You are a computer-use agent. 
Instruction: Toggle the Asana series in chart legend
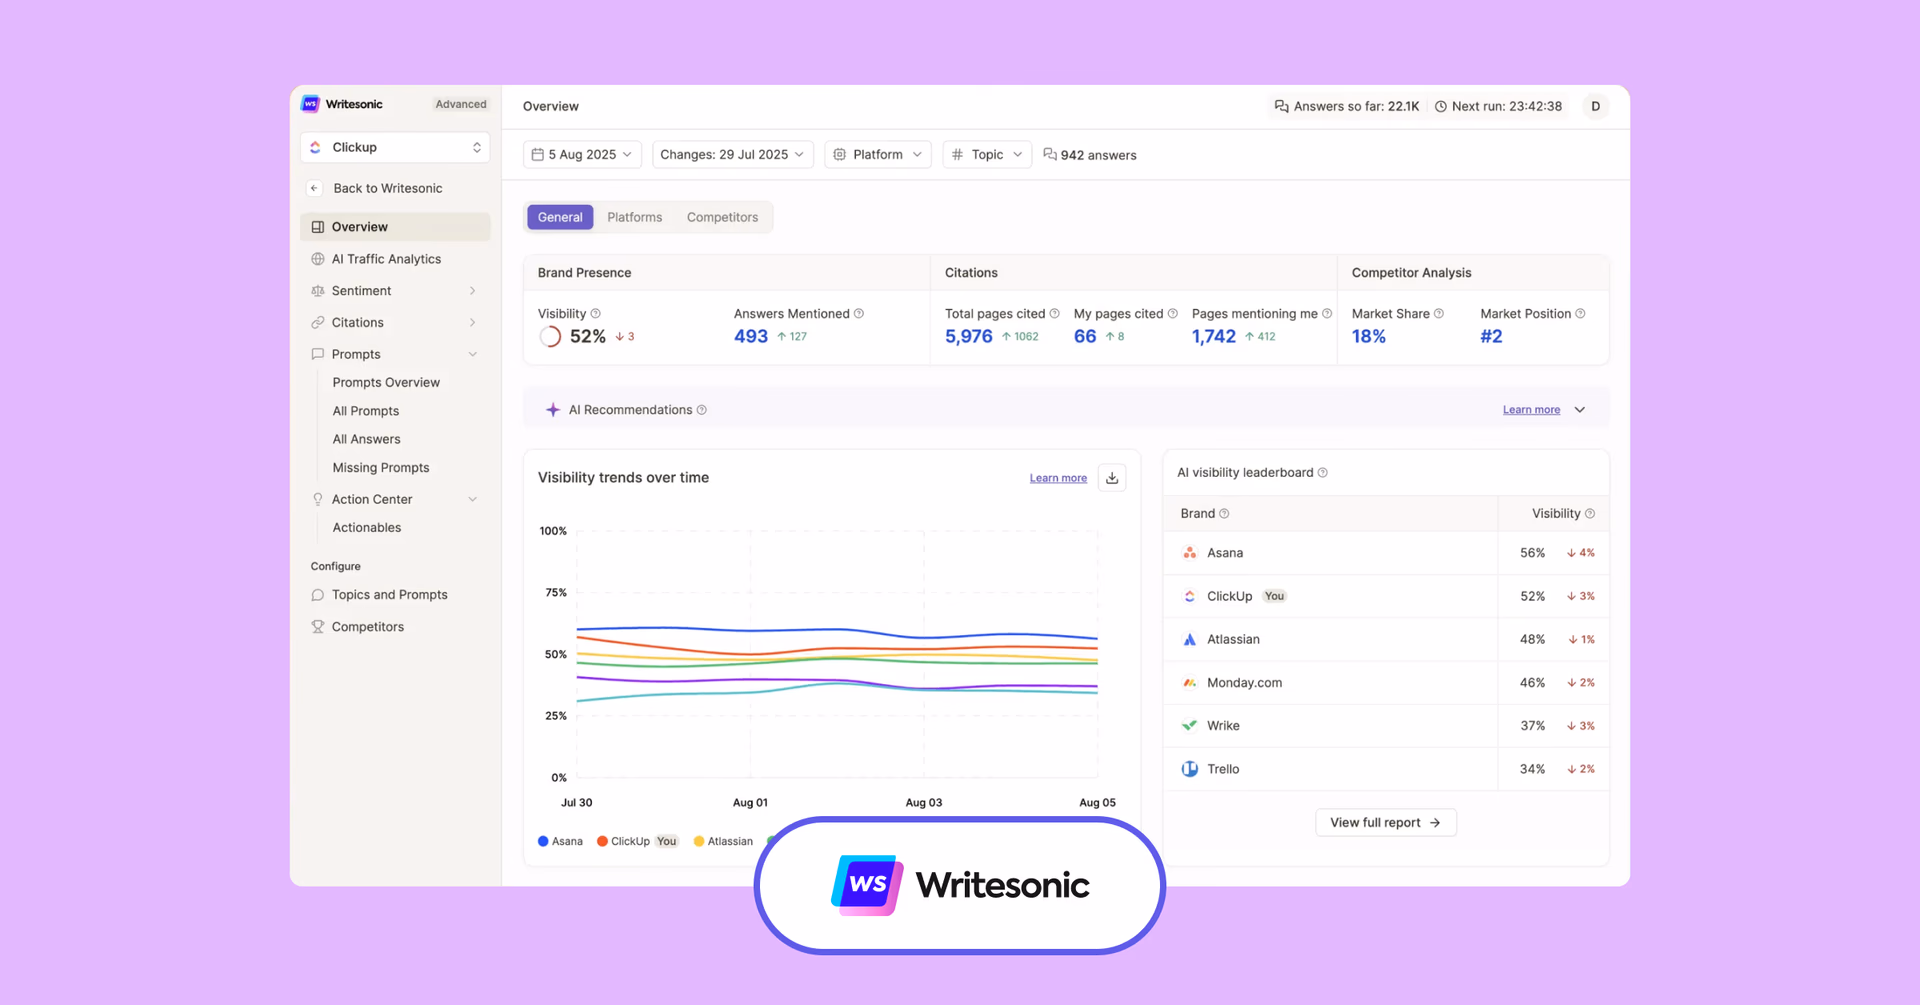coord(560,841)
